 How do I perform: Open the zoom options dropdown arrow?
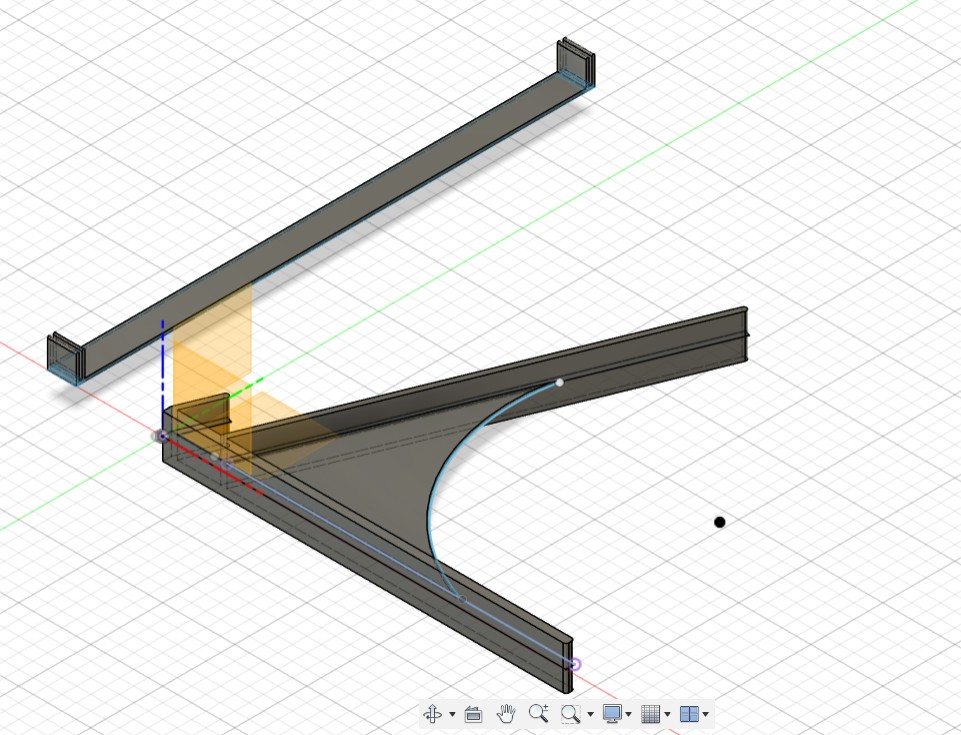pos(590,714)
